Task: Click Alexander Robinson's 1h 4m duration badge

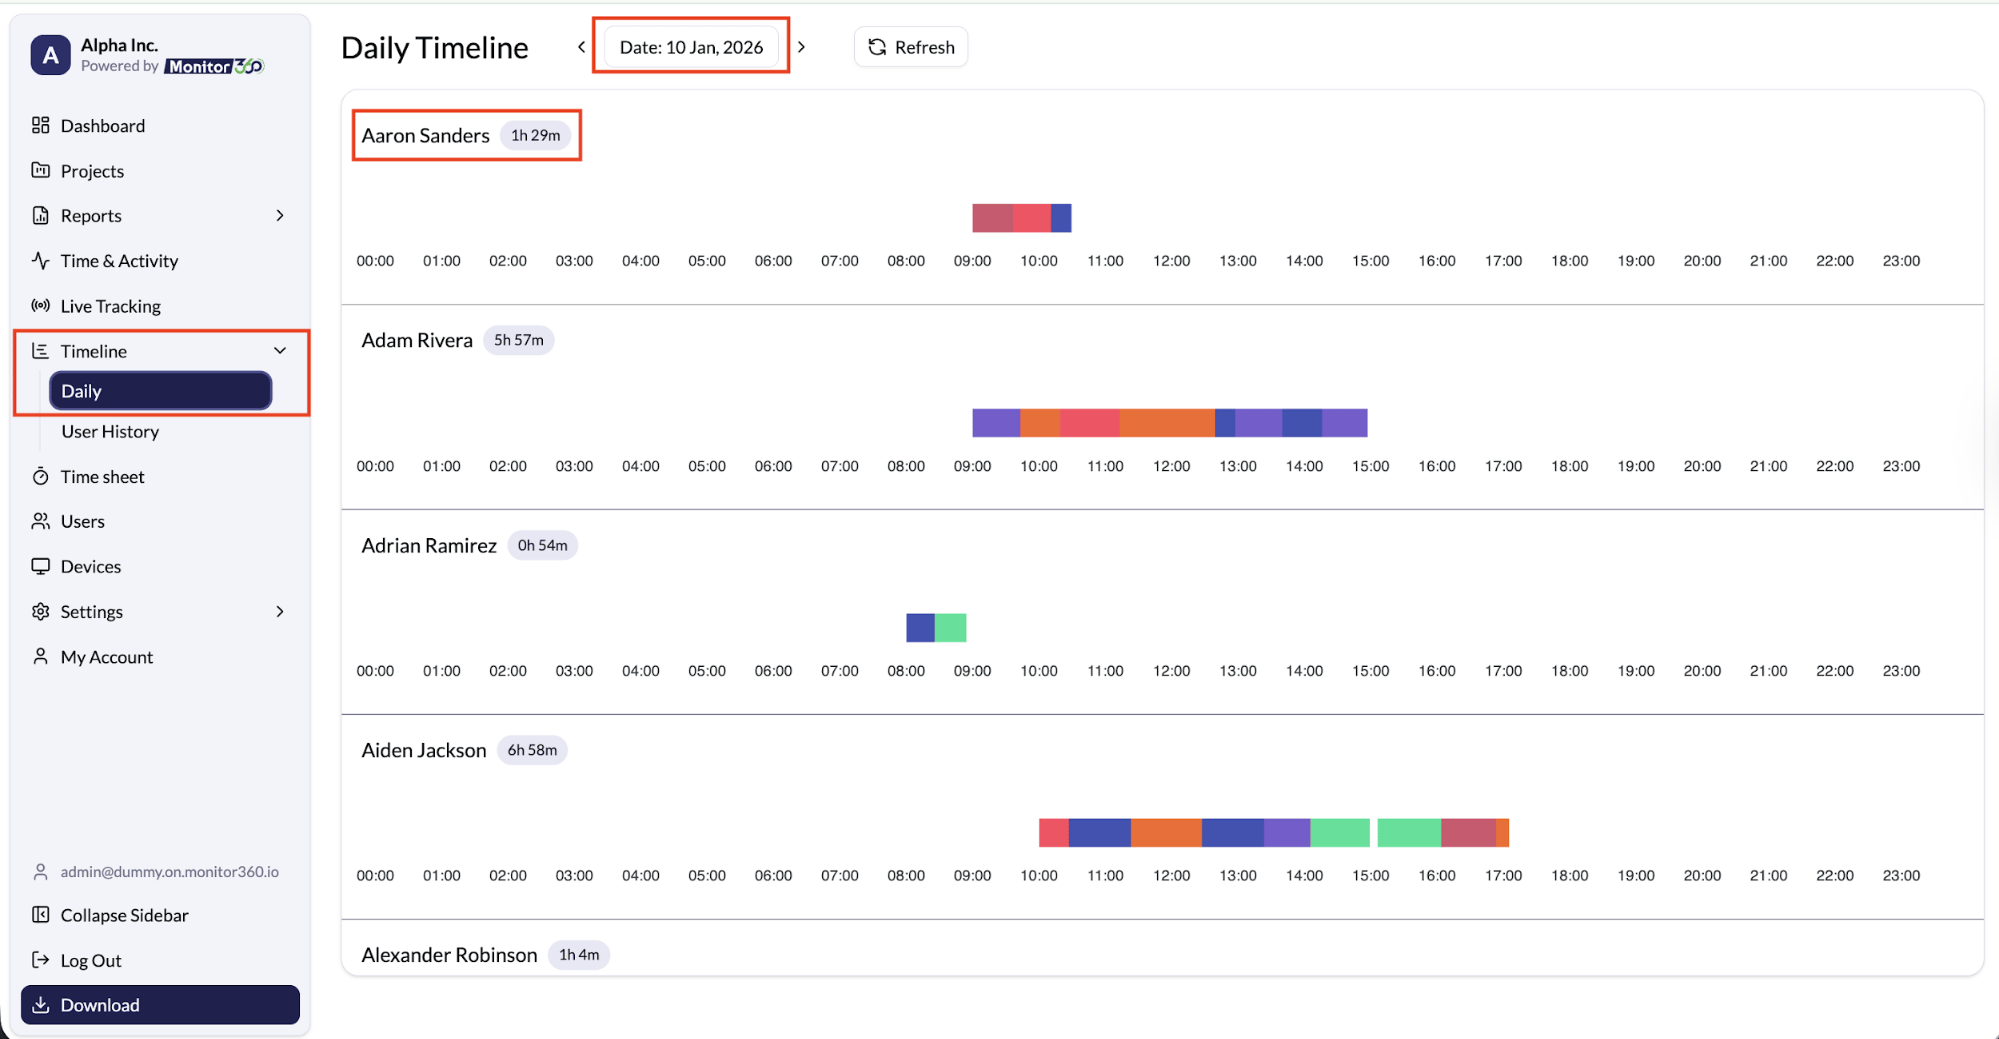Action: (x=579, y=955)
